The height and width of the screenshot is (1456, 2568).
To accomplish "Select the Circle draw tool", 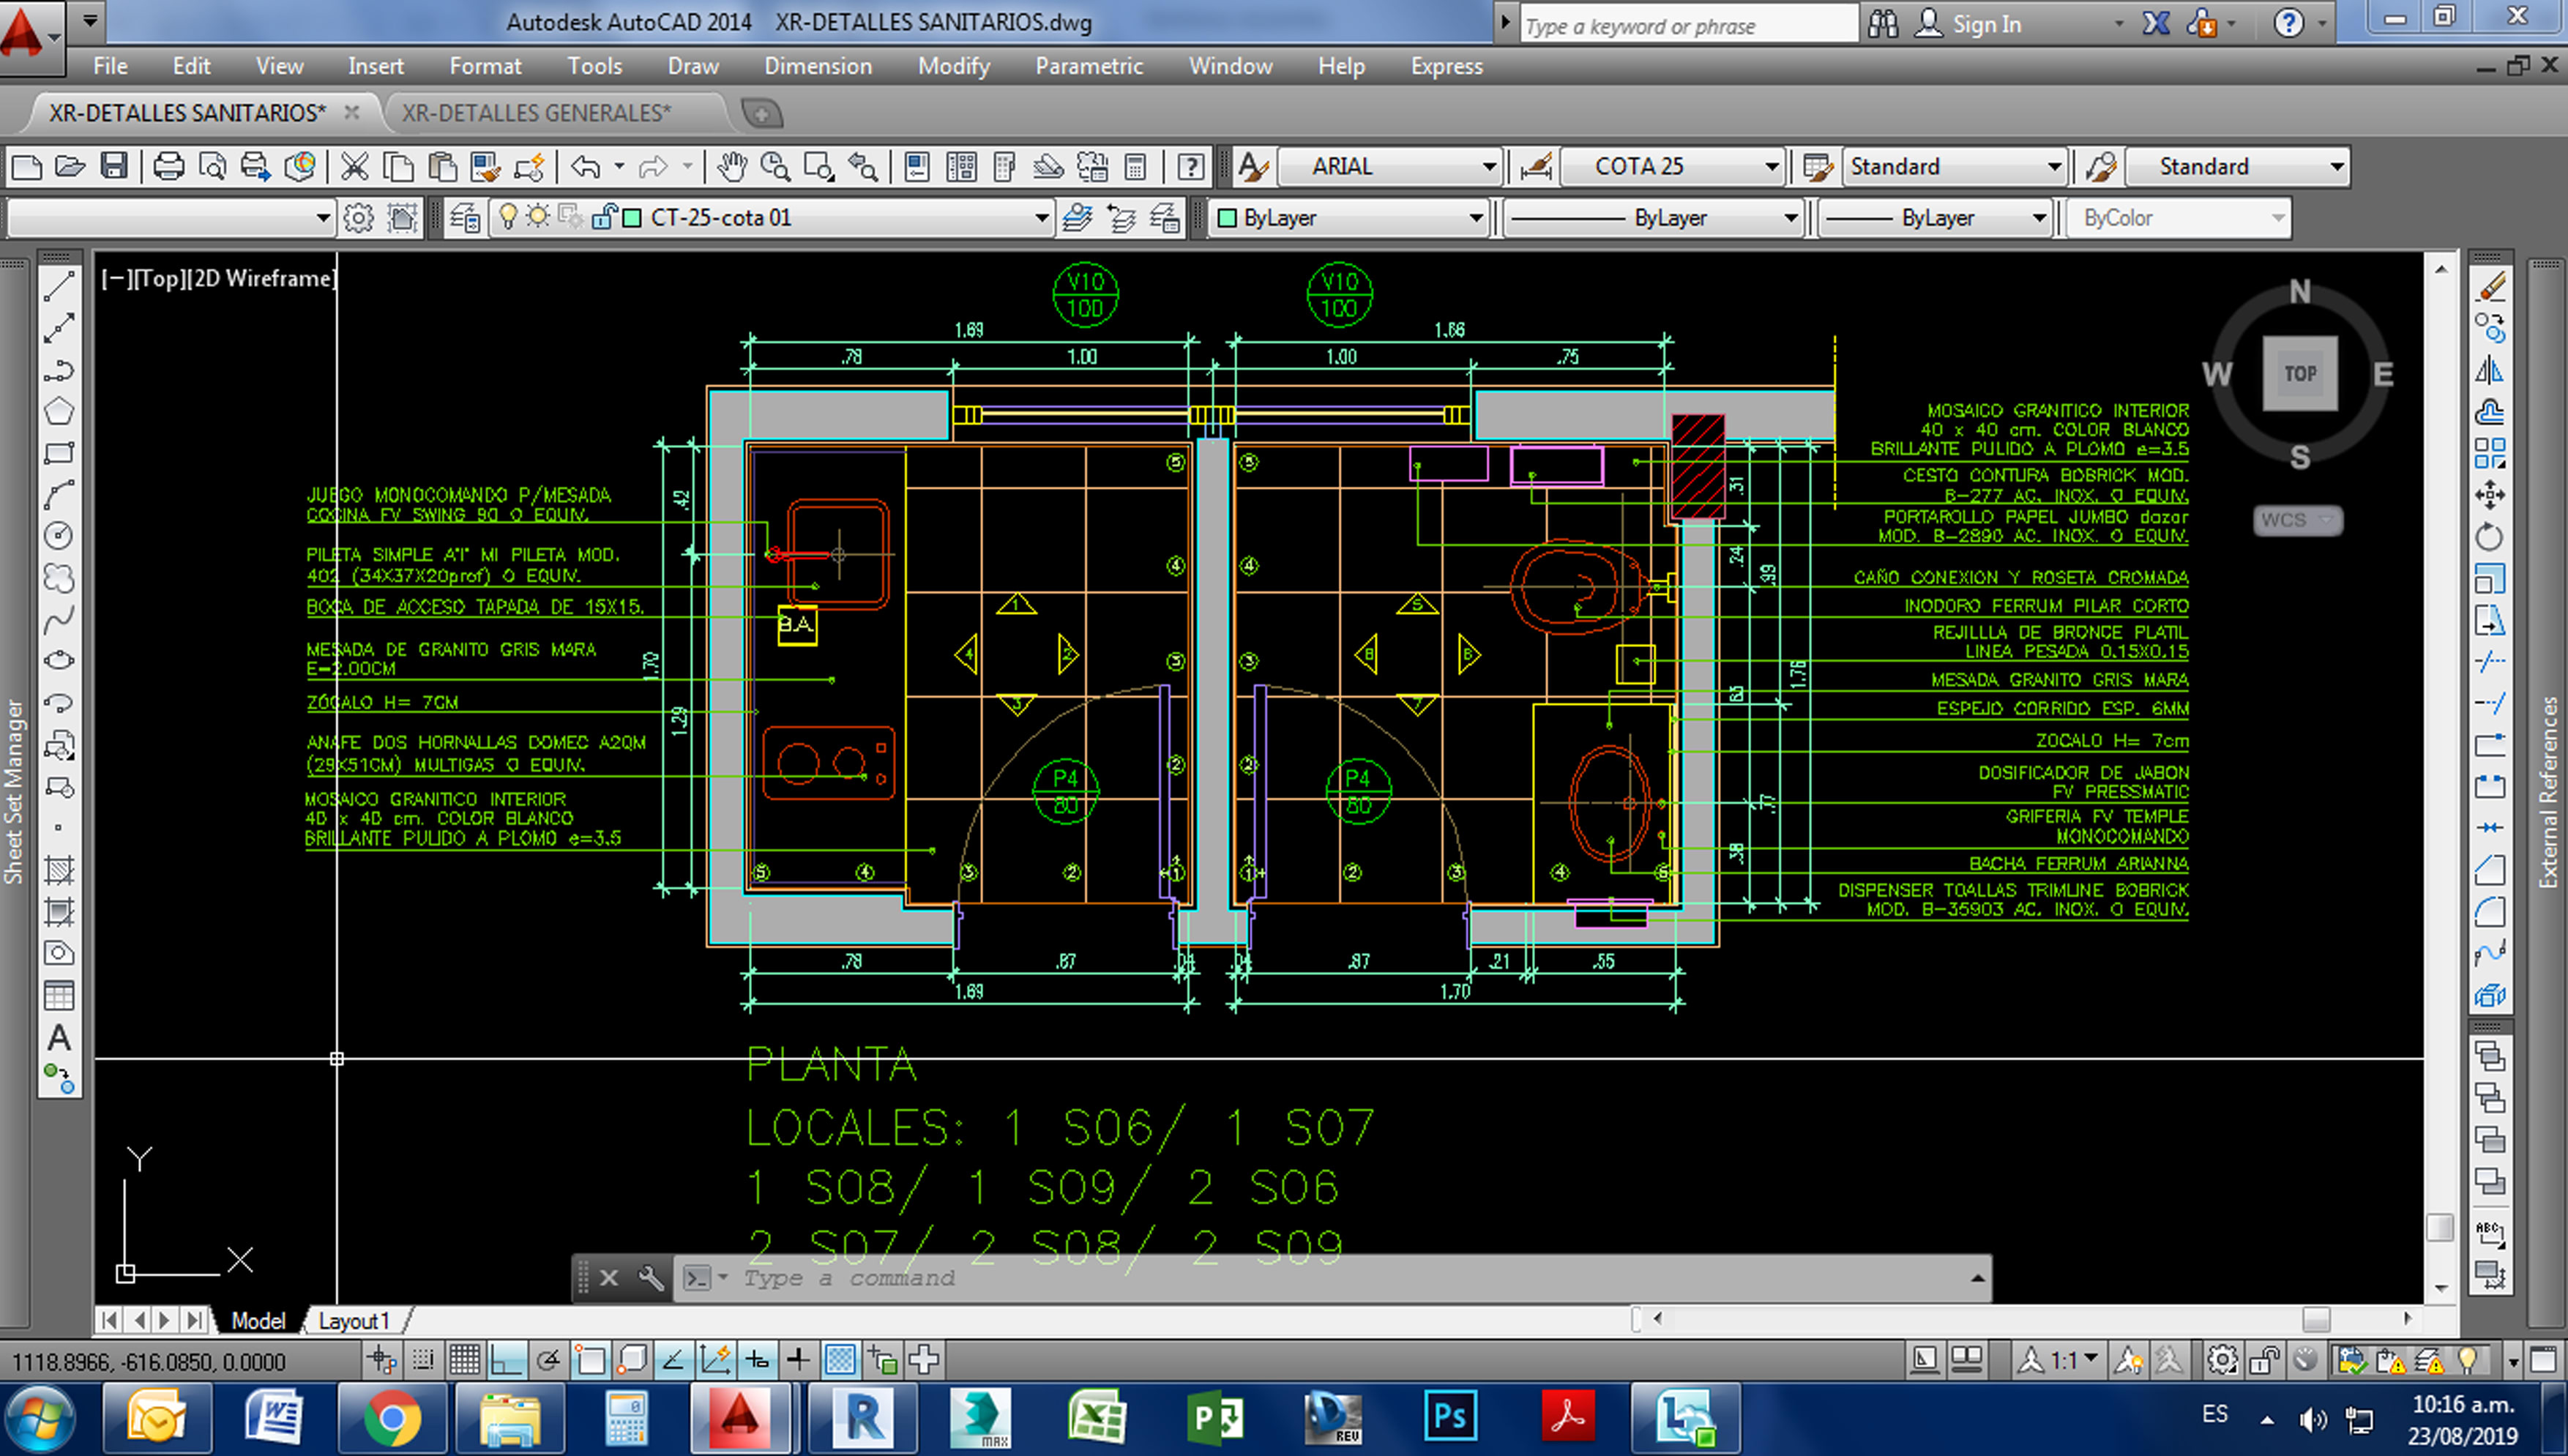I will coord(58,536).
